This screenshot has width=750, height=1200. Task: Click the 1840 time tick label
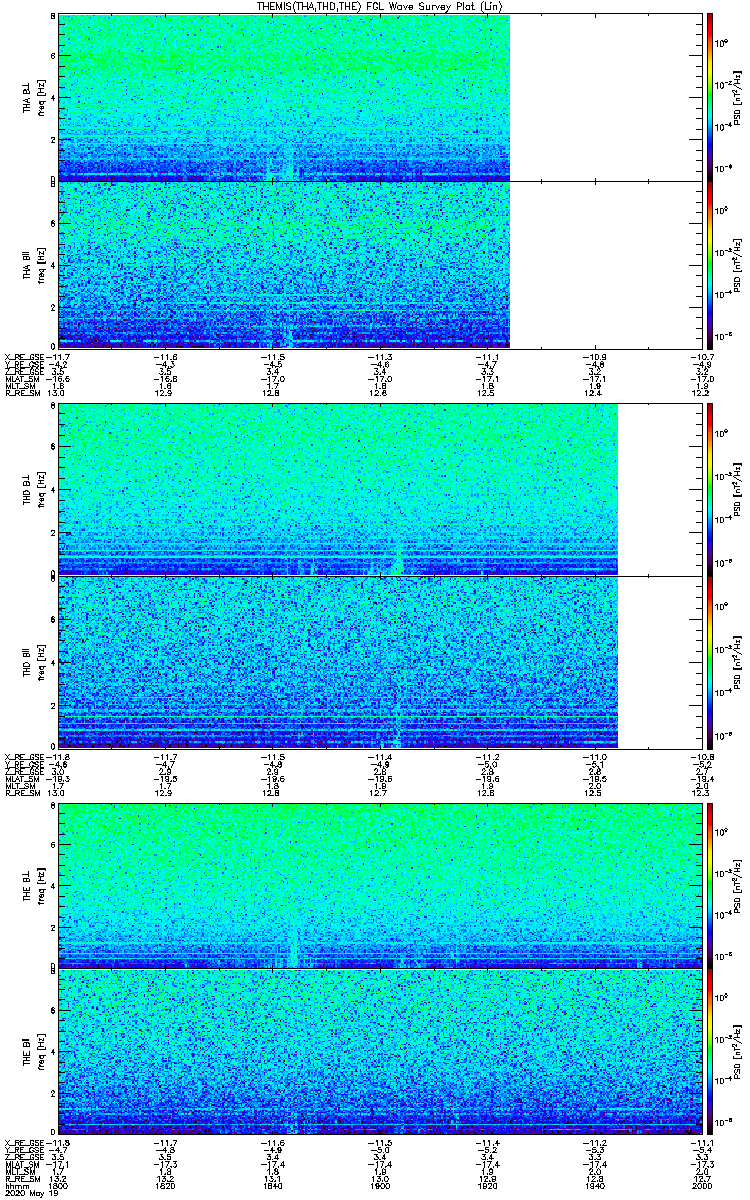pyautogui.click(x=272, y=1185)
